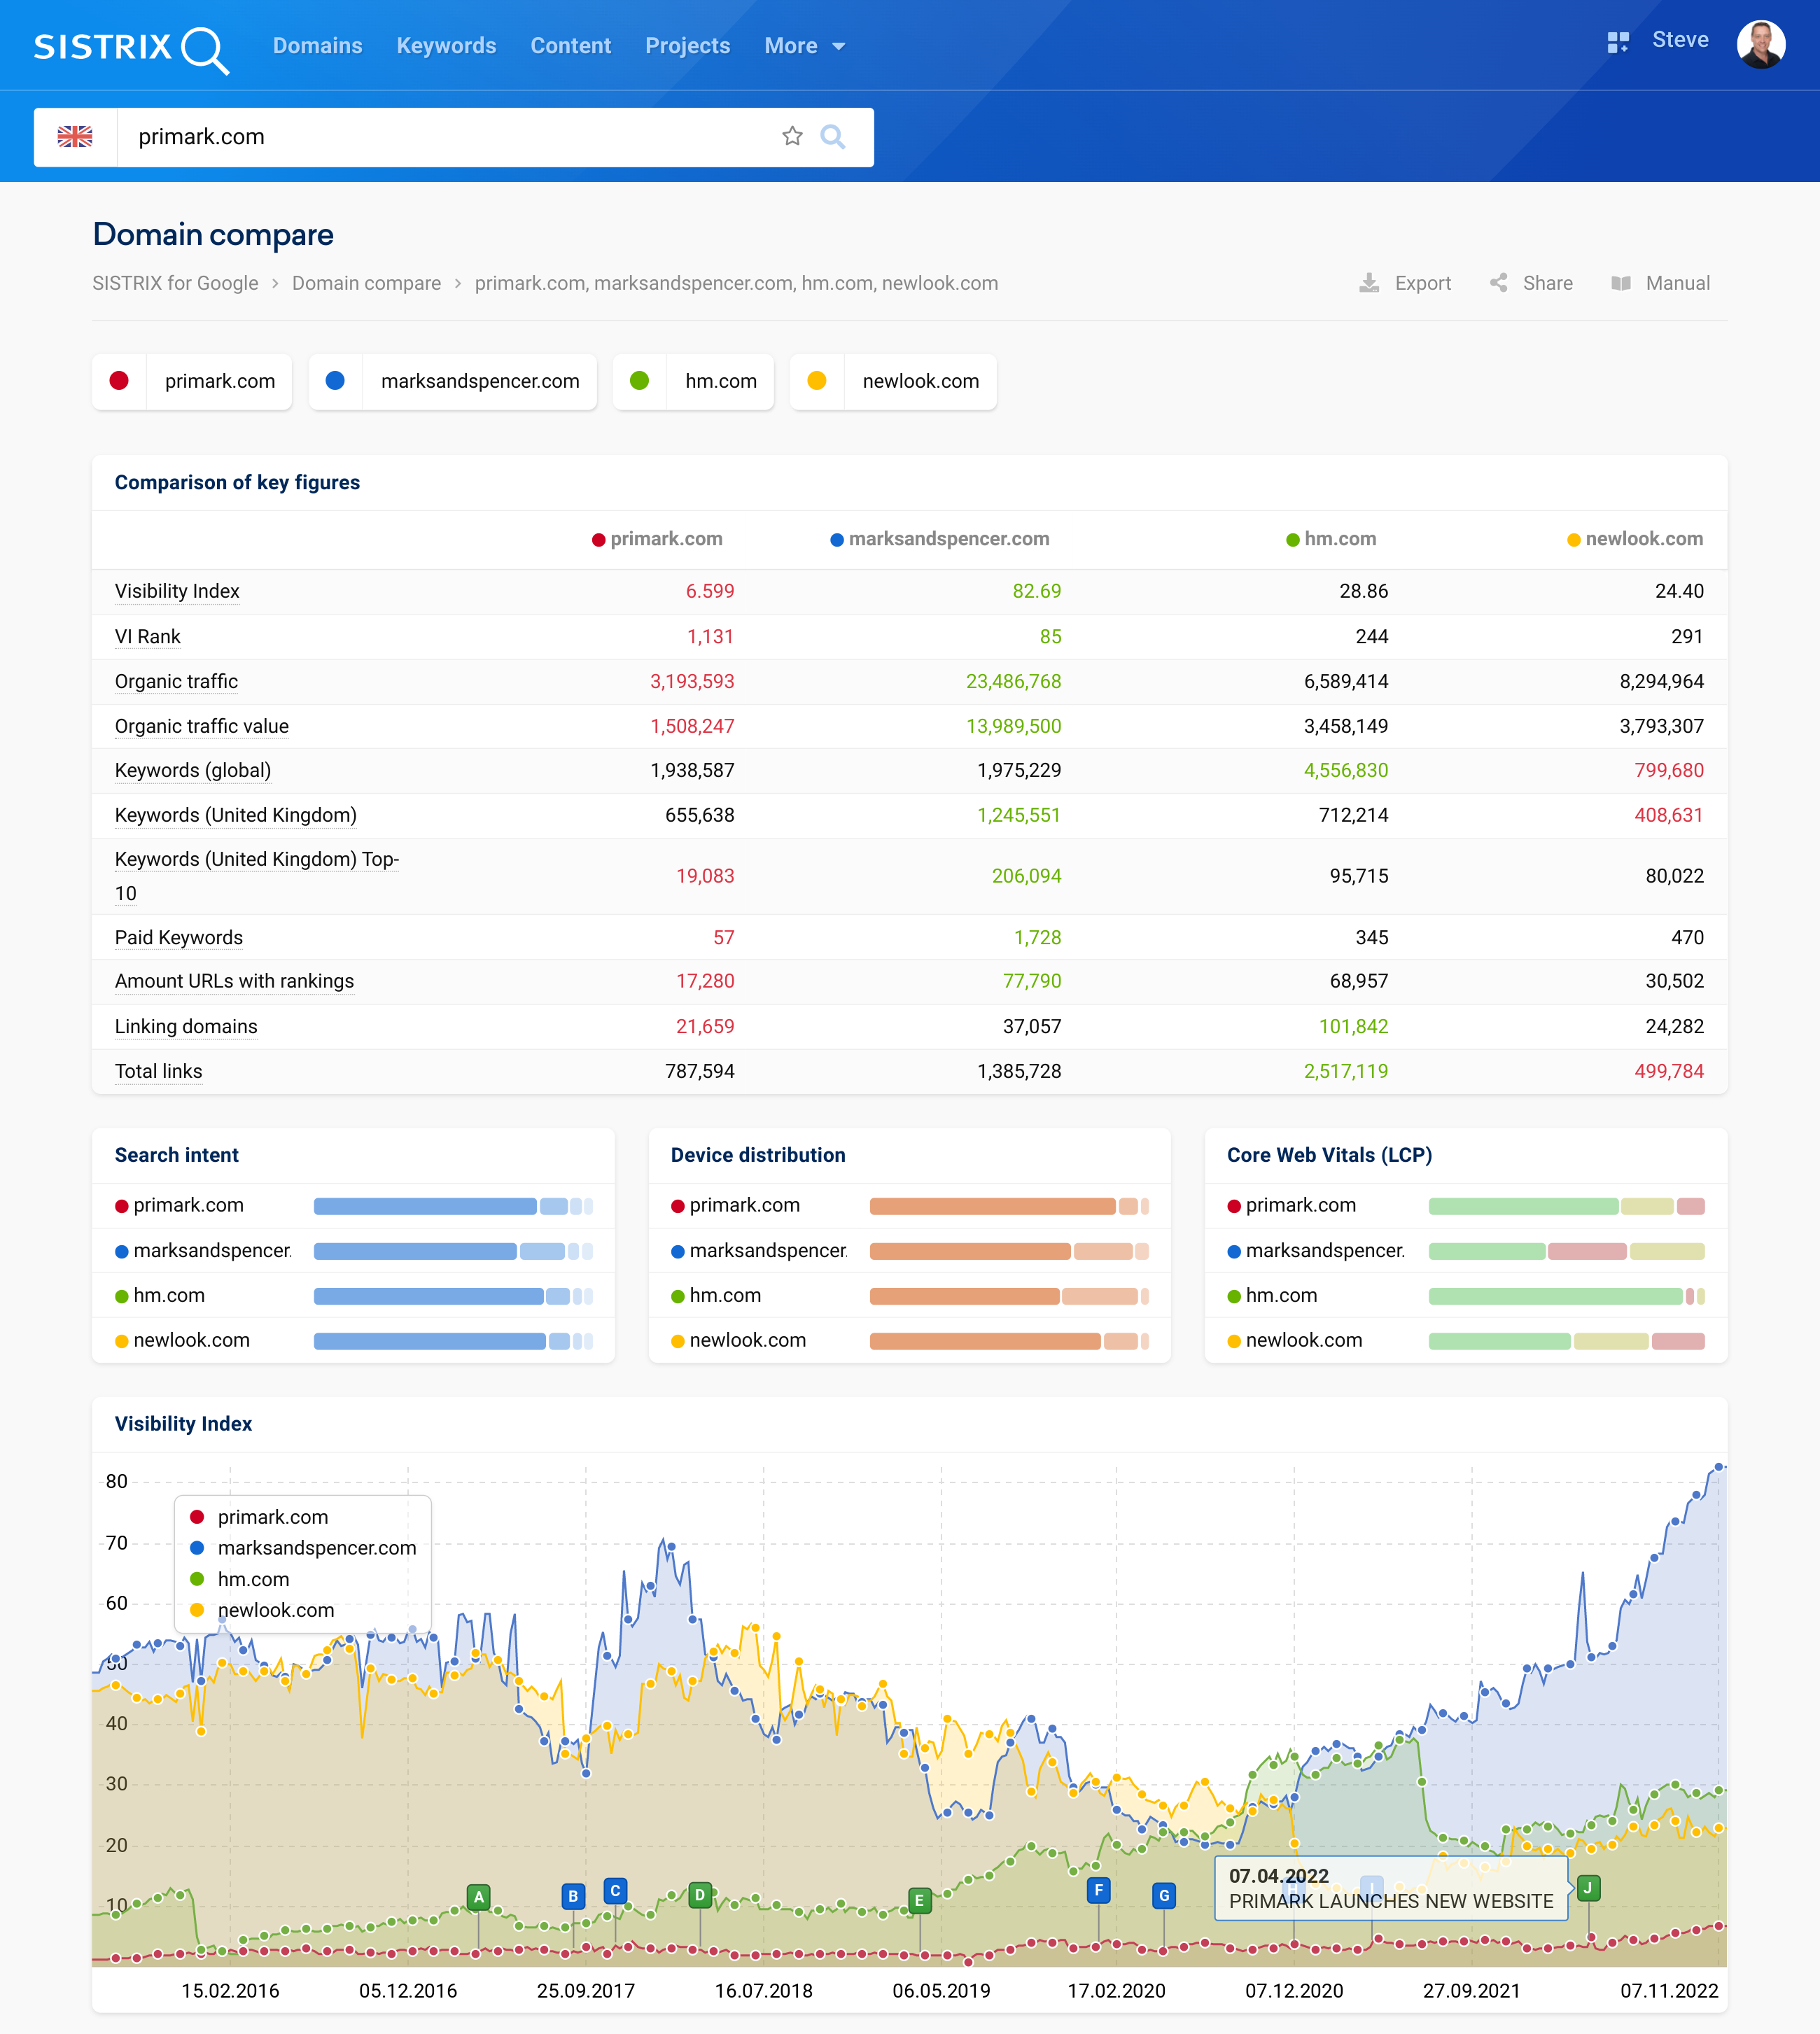Click the hm.com device distribution bar
The height and width of the screenshot is (2034, 1820).
click(x=1009, y=1296)
